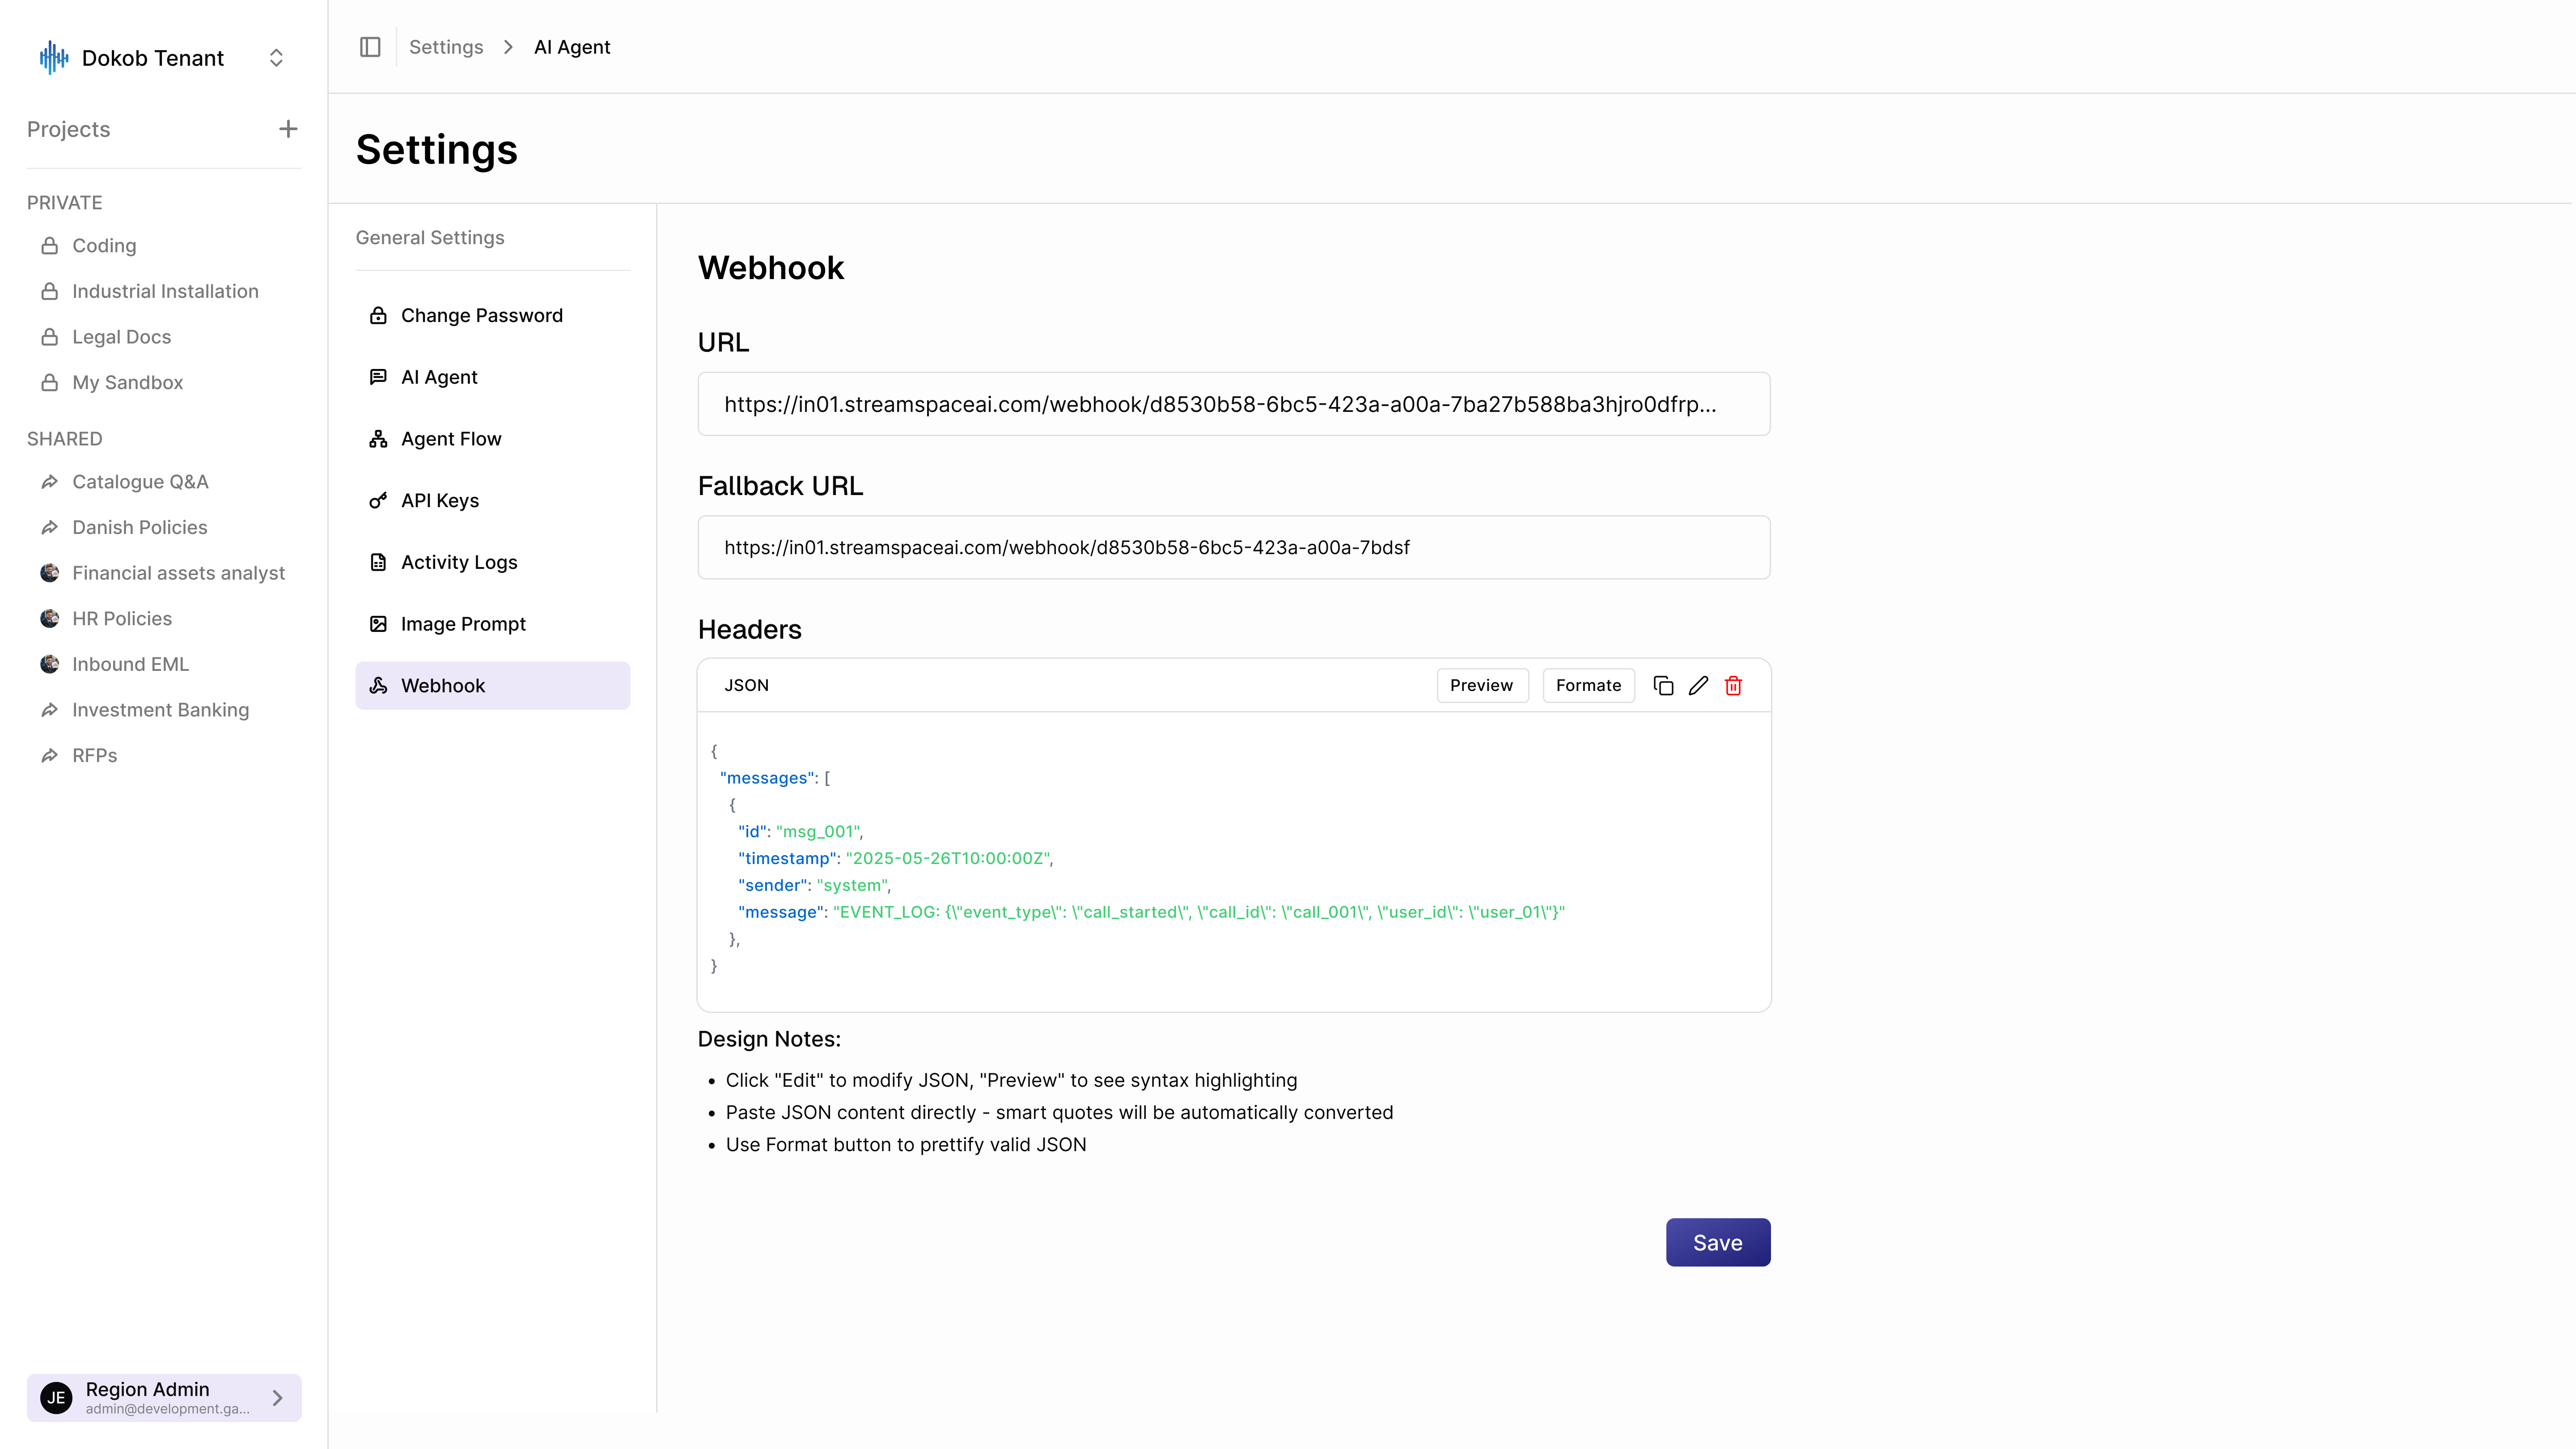The width and height of the screenshot is (2576, 1449).
Task: Open Region Admin user menu
Action: click(164, 1397)
